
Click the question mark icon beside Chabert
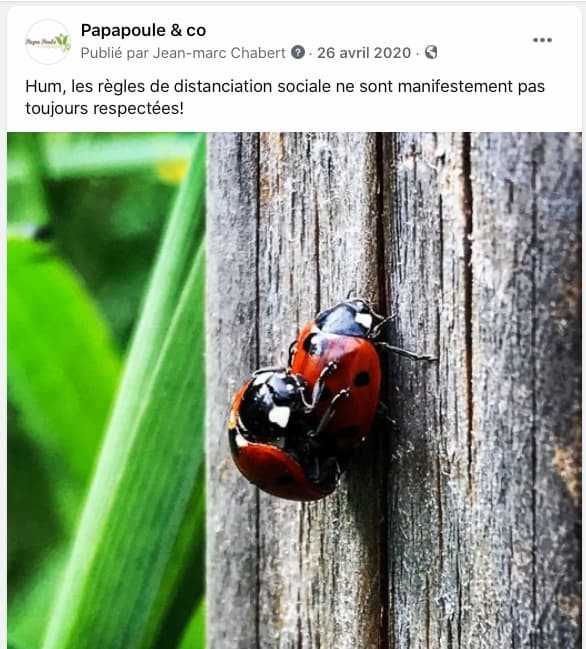coord(298,53)
